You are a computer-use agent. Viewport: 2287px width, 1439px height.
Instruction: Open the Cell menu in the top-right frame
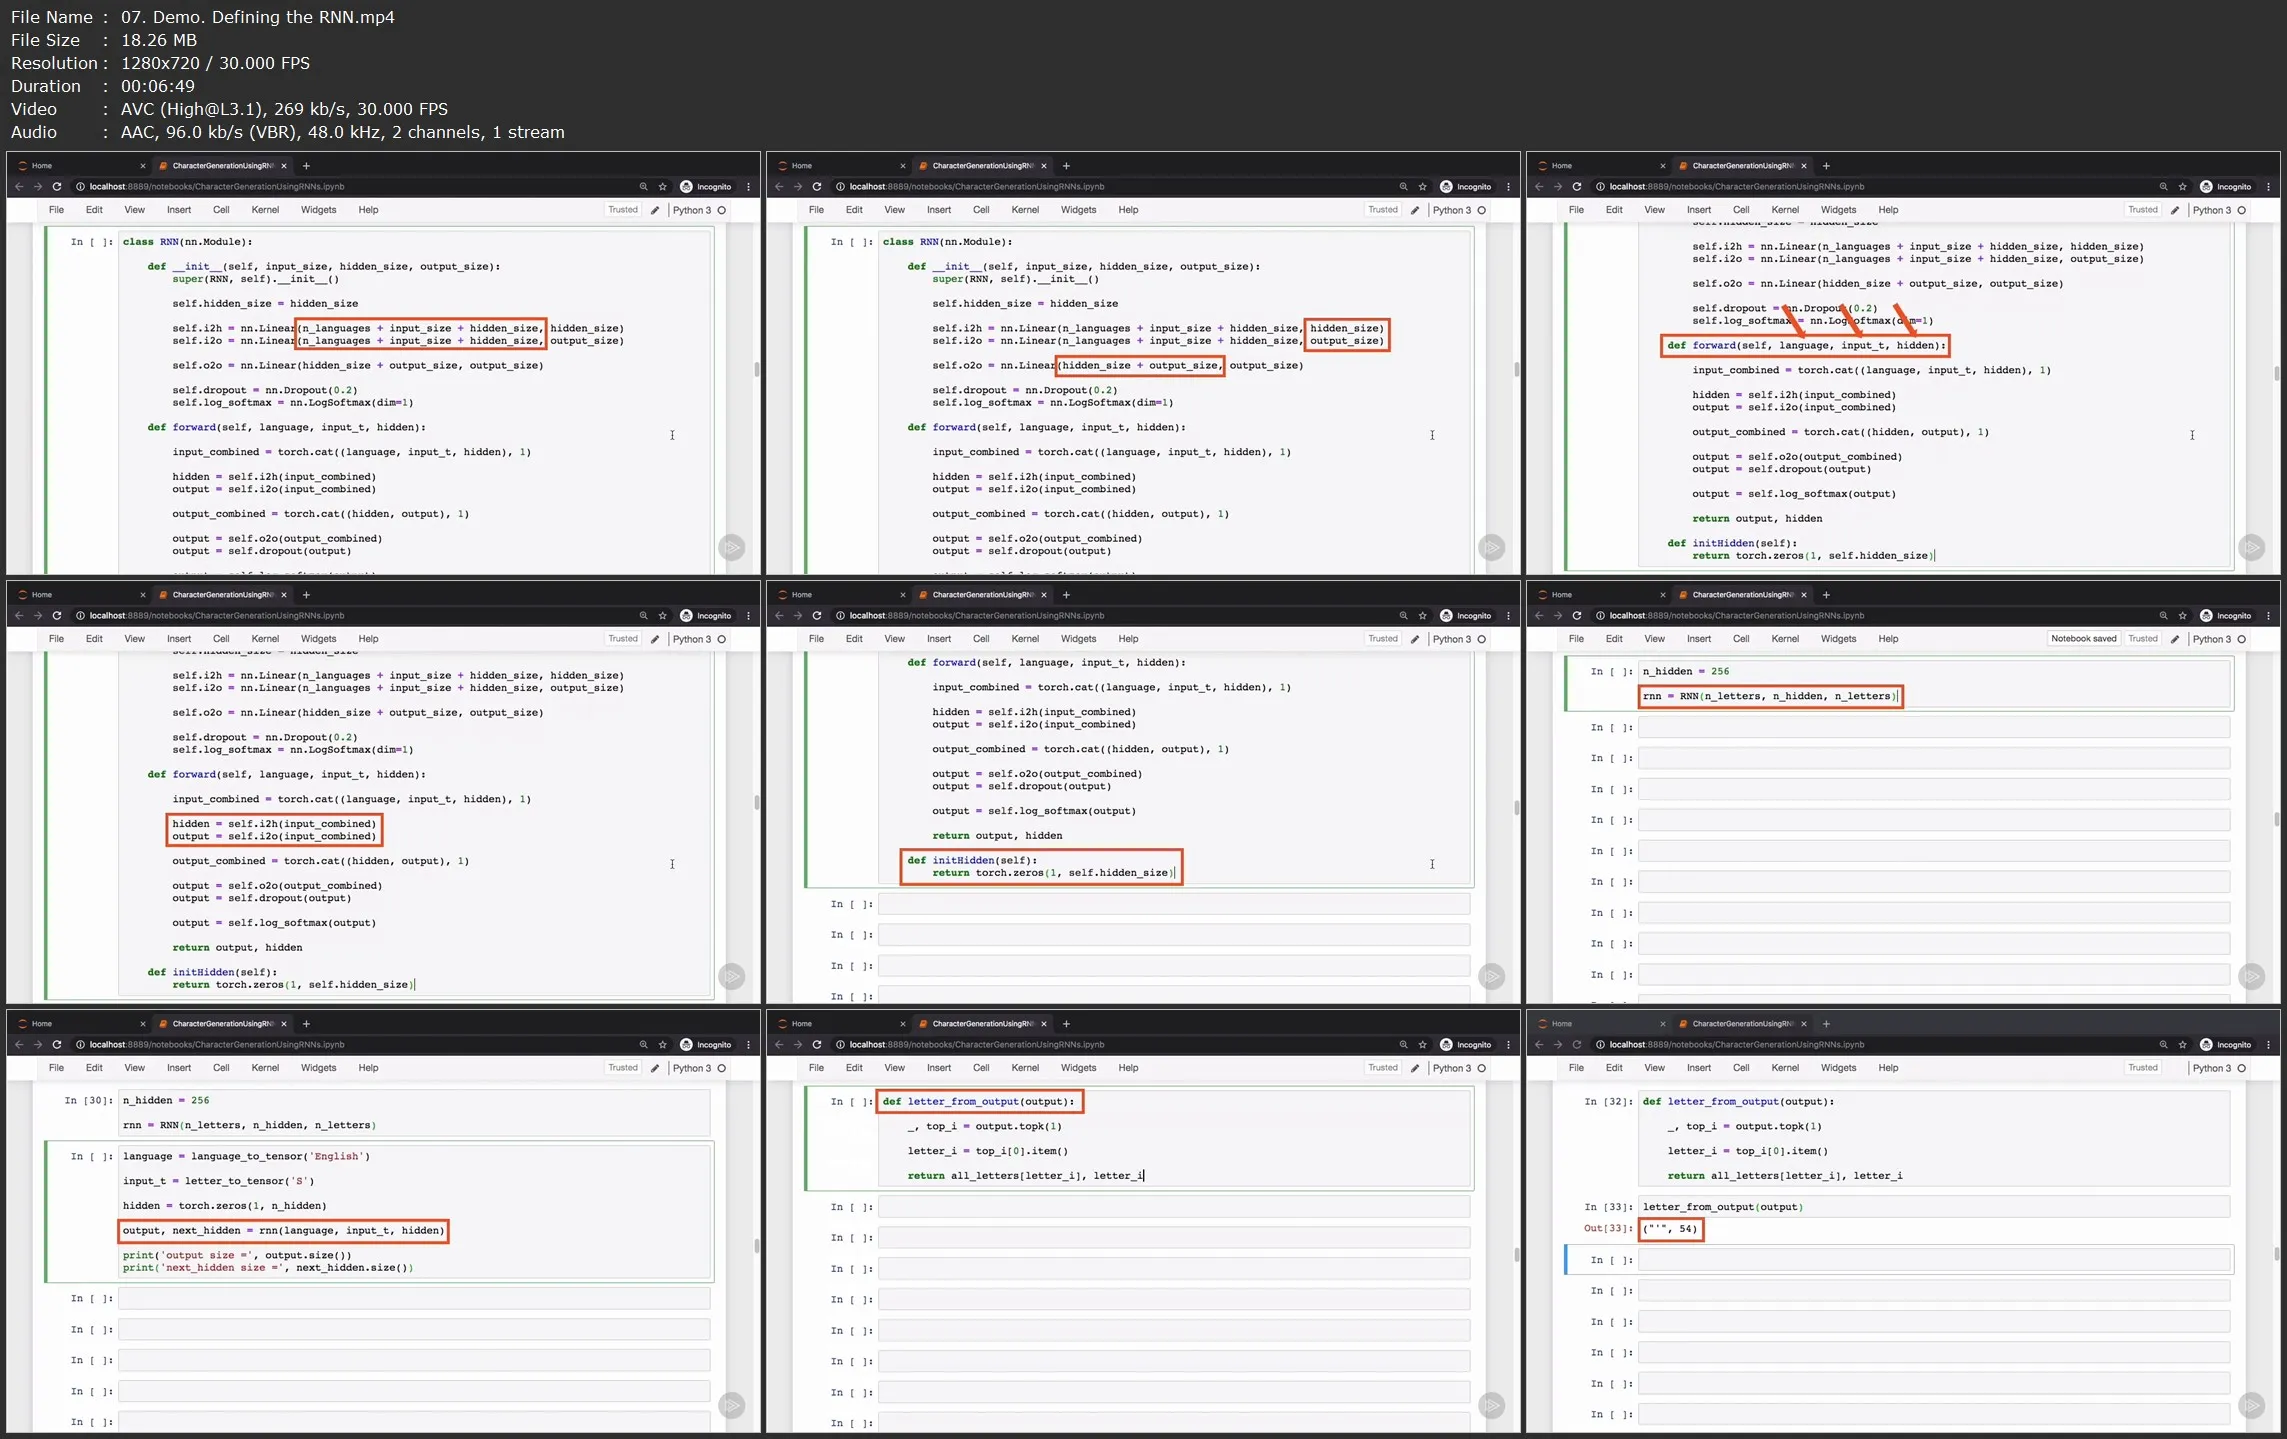coord(1741,210)
